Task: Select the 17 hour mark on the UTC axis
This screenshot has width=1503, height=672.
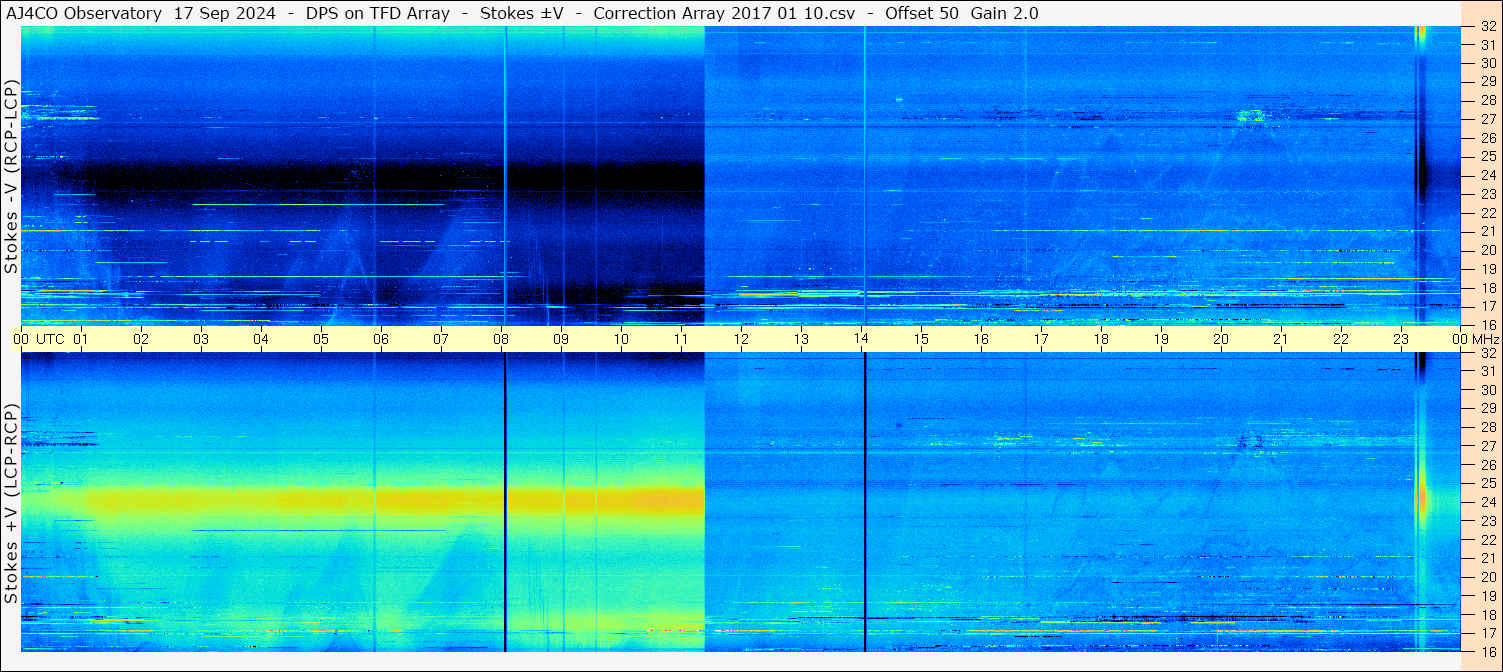Action: coord(1041,339)
